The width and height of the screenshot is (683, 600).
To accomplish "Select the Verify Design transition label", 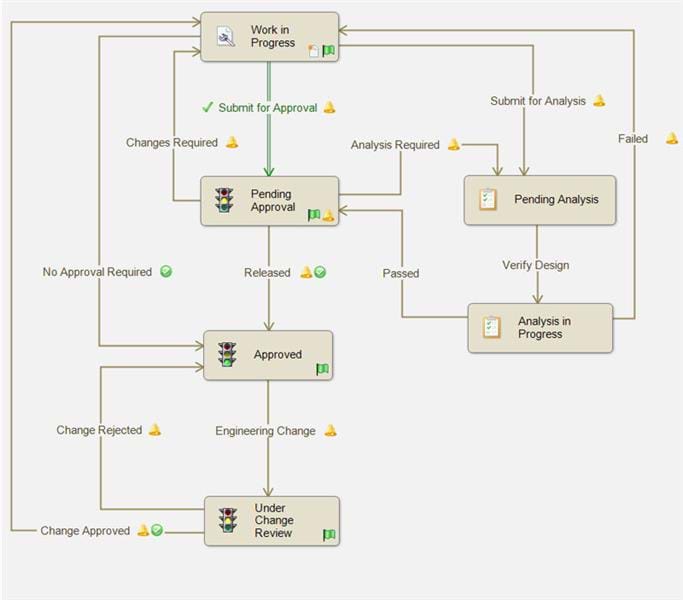I will [x=535, y=265].
